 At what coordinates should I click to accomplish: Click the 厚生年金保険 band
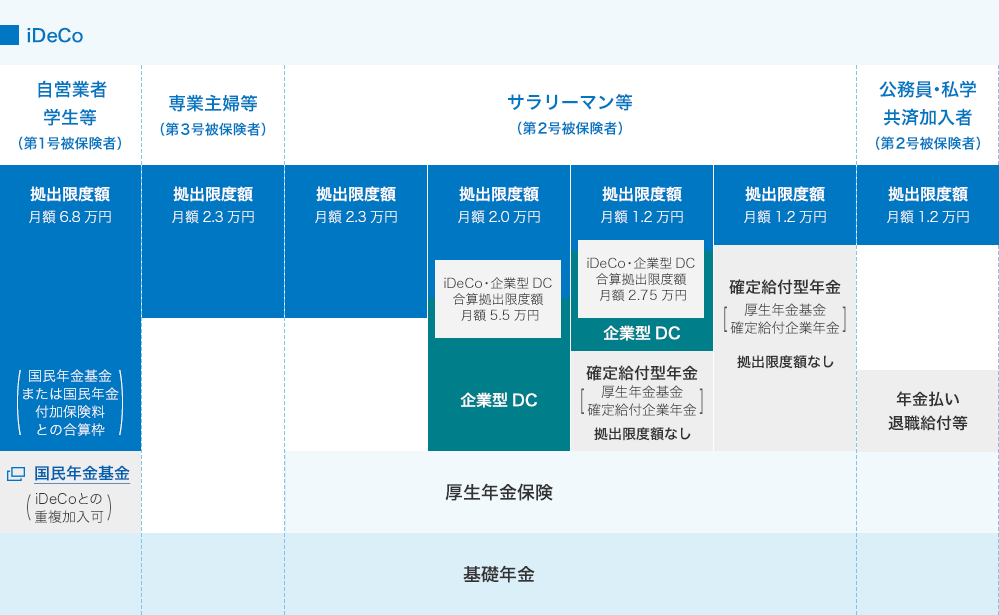coord(499,493)
